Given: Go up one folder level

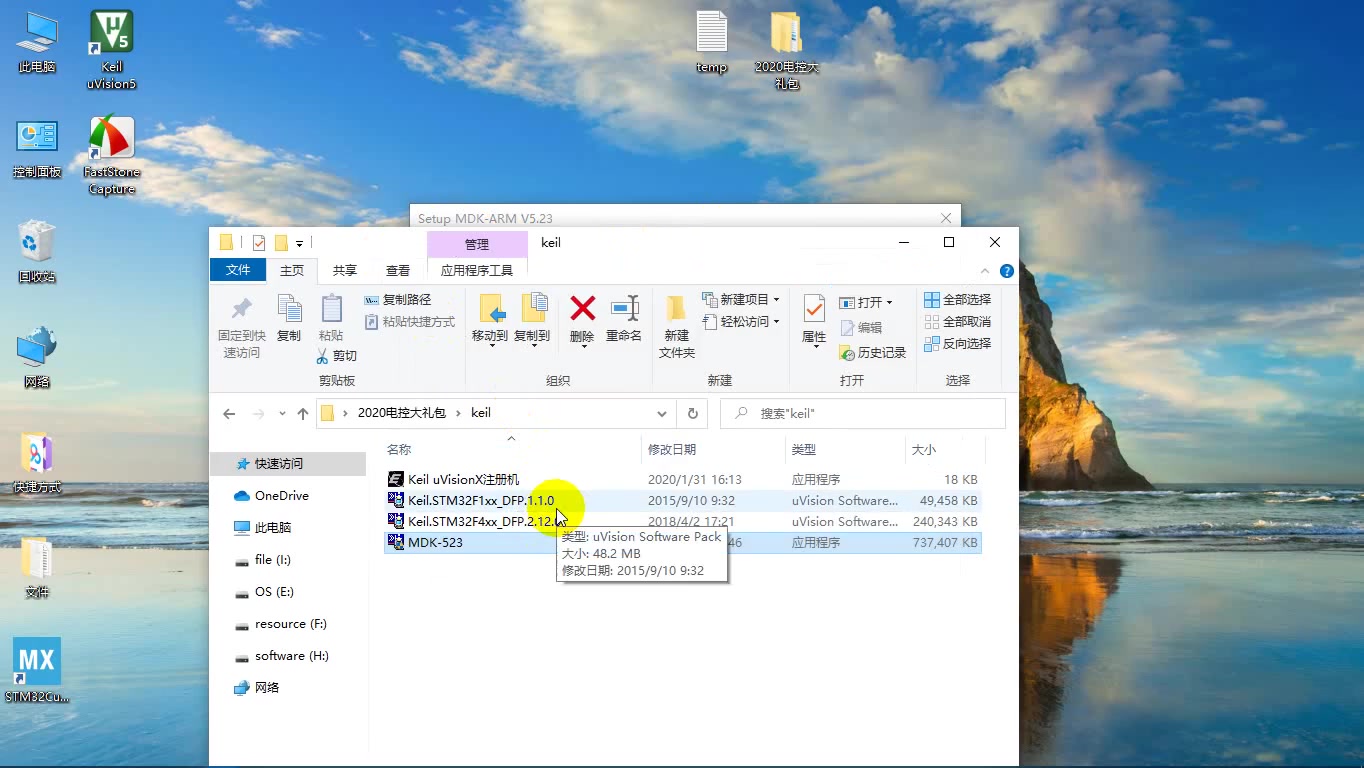Looking at the screenshot, I should coord(303,413).
